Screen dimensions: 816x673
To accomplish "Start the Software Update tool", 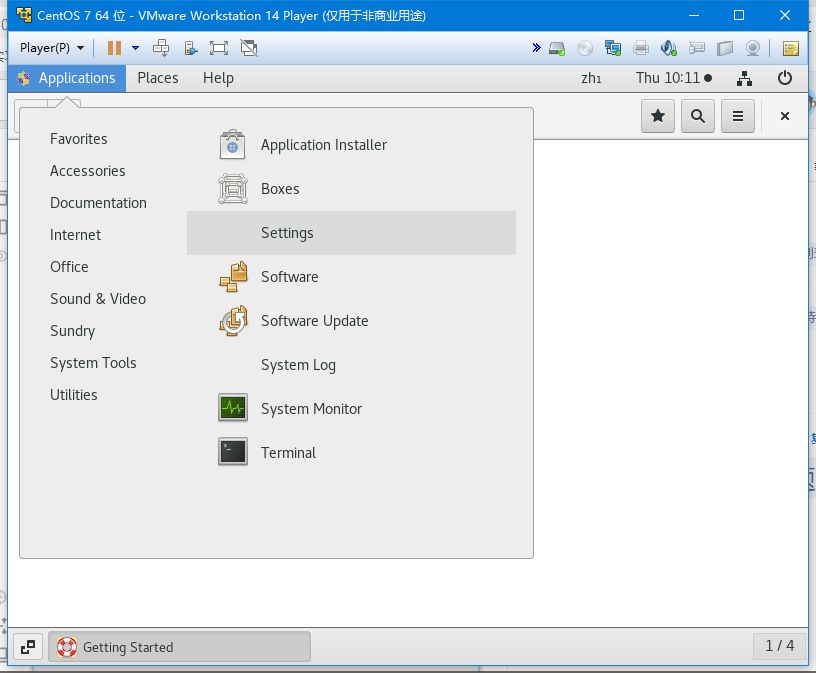I will (314, 320).
